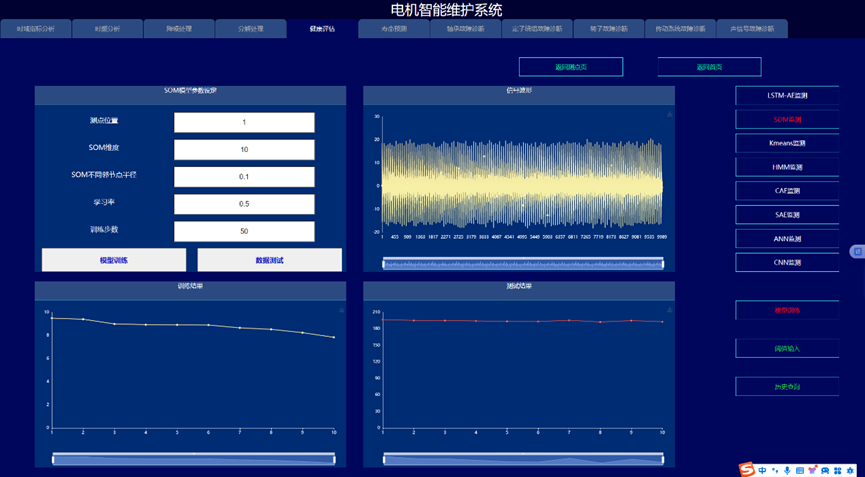Click the download icon on the training results chart

(341, 310)
